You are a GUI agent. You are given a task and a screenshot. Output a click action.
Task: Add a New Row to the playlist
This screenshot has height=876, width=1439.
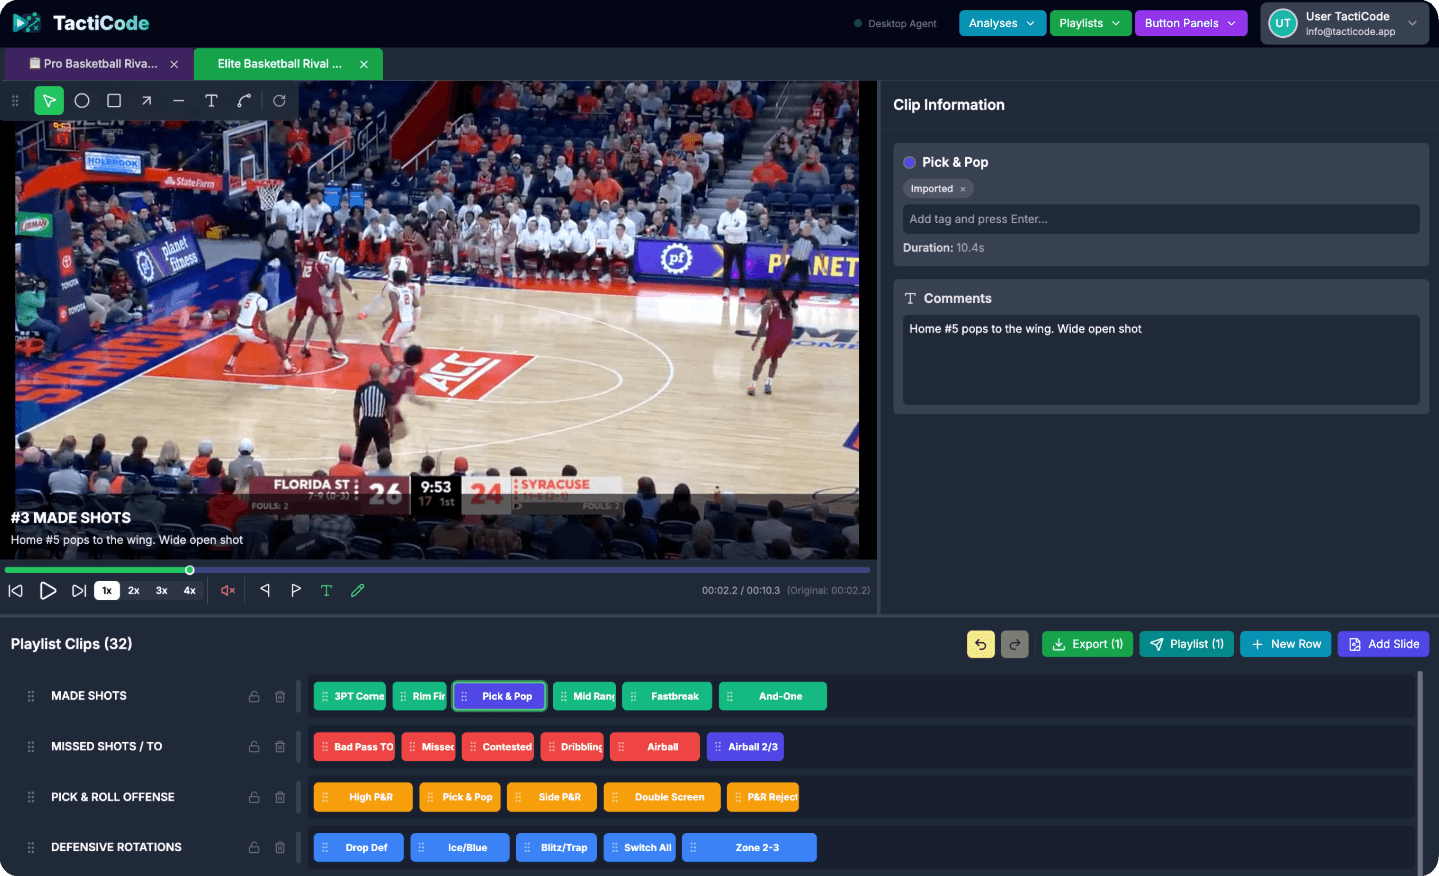tap(1285, 643)
